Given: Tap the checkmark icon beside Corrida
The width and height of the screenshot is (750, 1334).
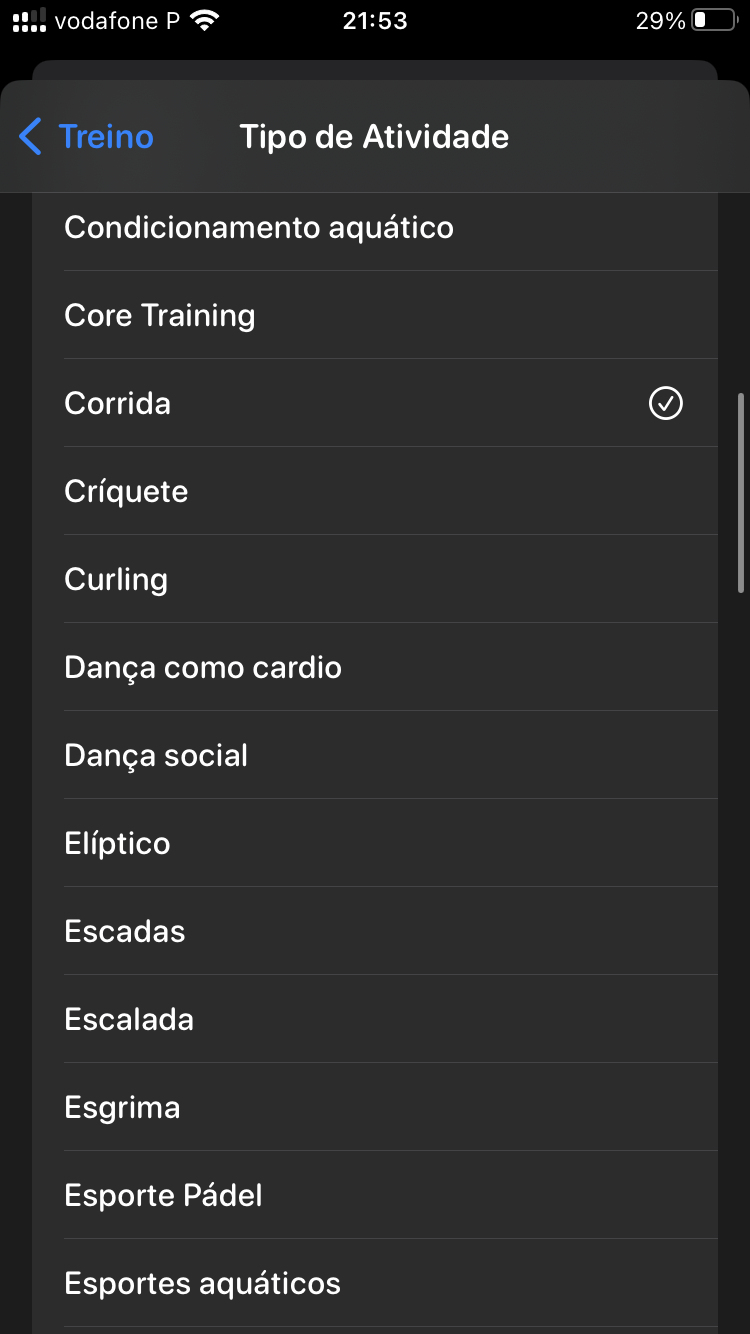Looking at the screenshot, I should click(665, 403).
